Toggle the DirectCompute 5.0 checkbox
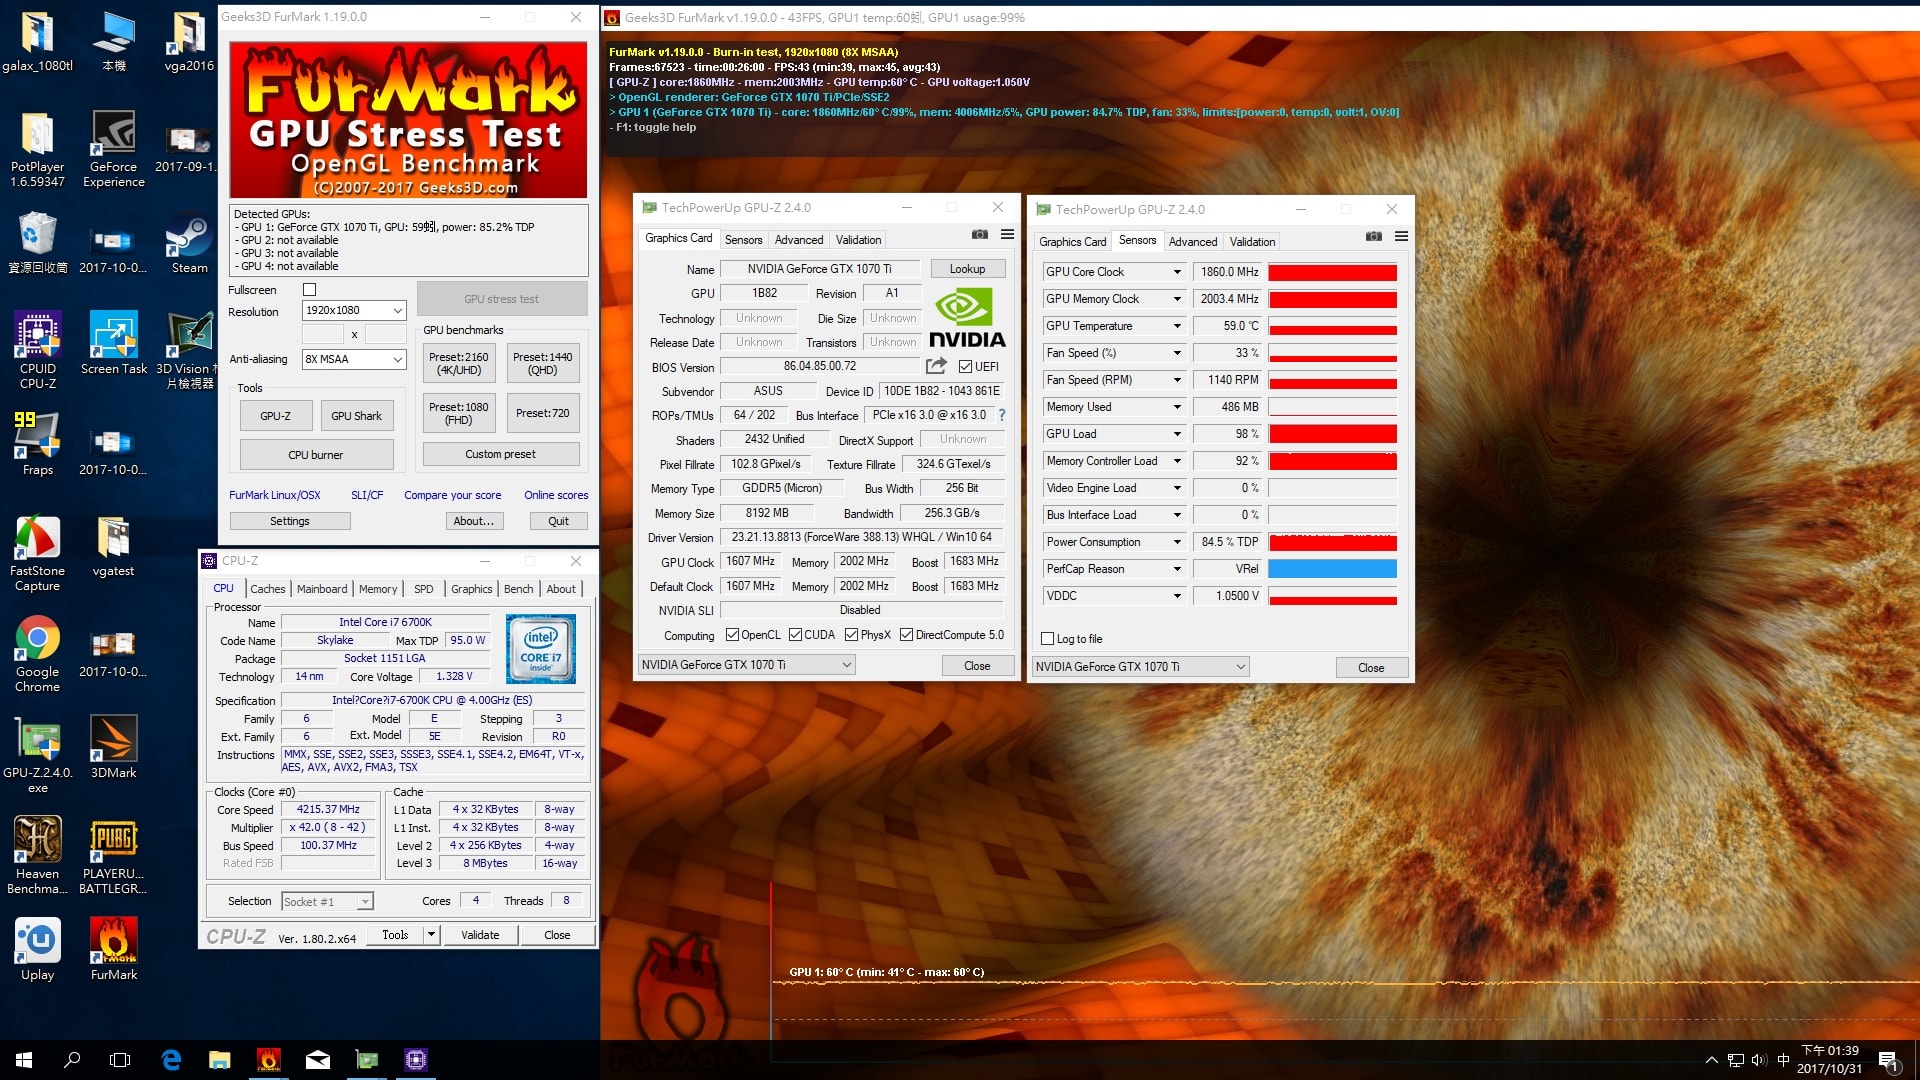 tap(906, 635)
